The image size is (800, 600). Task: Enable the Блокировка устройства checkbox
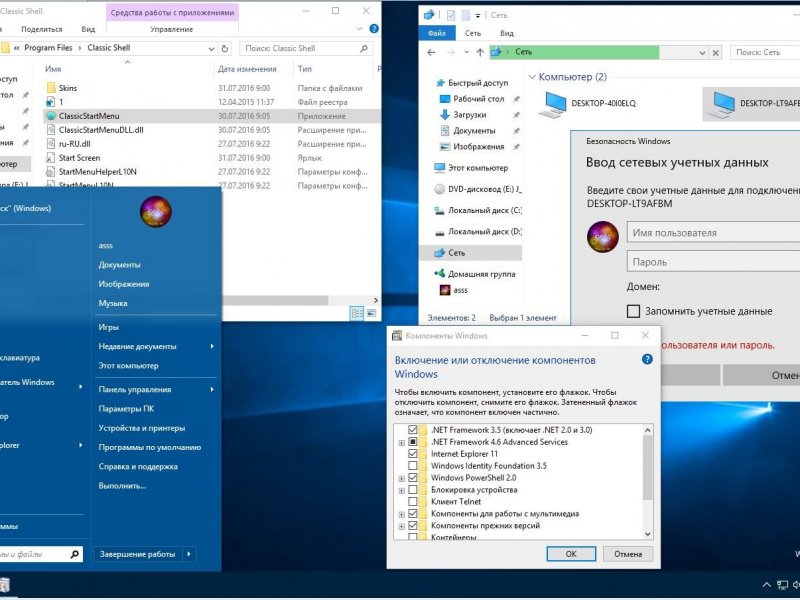click(413, 490)
